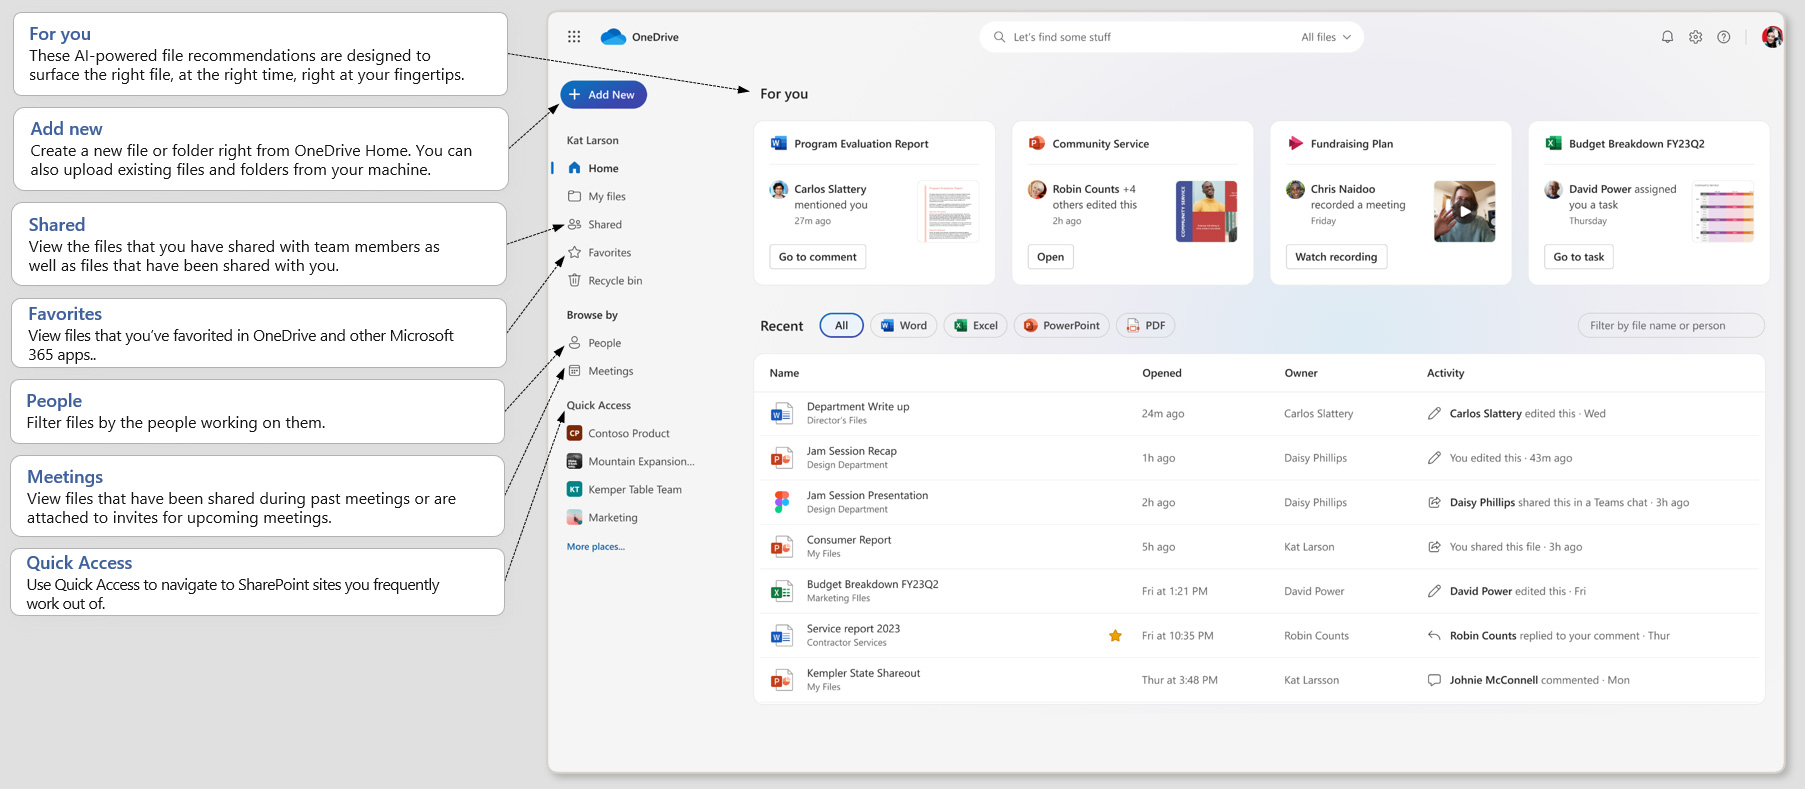Click the Contoso Product site icon
This screenshot has width=1805, height=789.
[575, 434]
